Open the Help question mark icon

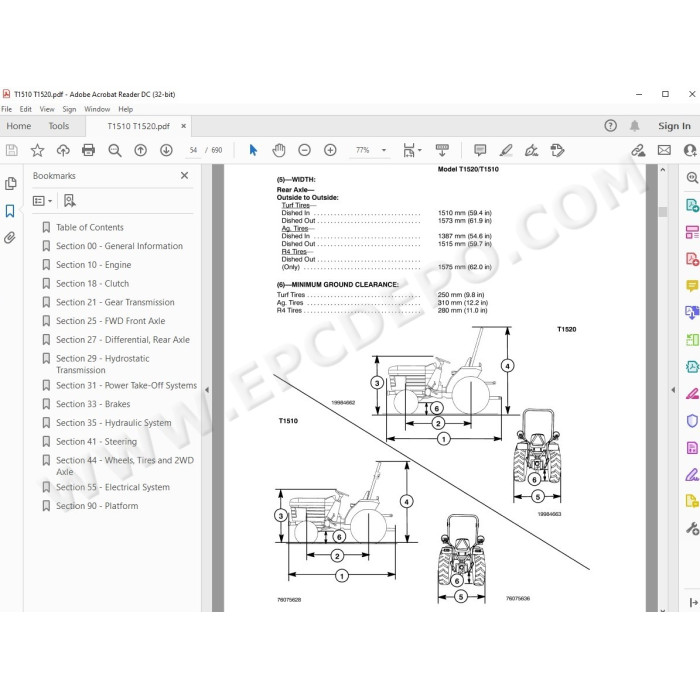tap(610, 126)
